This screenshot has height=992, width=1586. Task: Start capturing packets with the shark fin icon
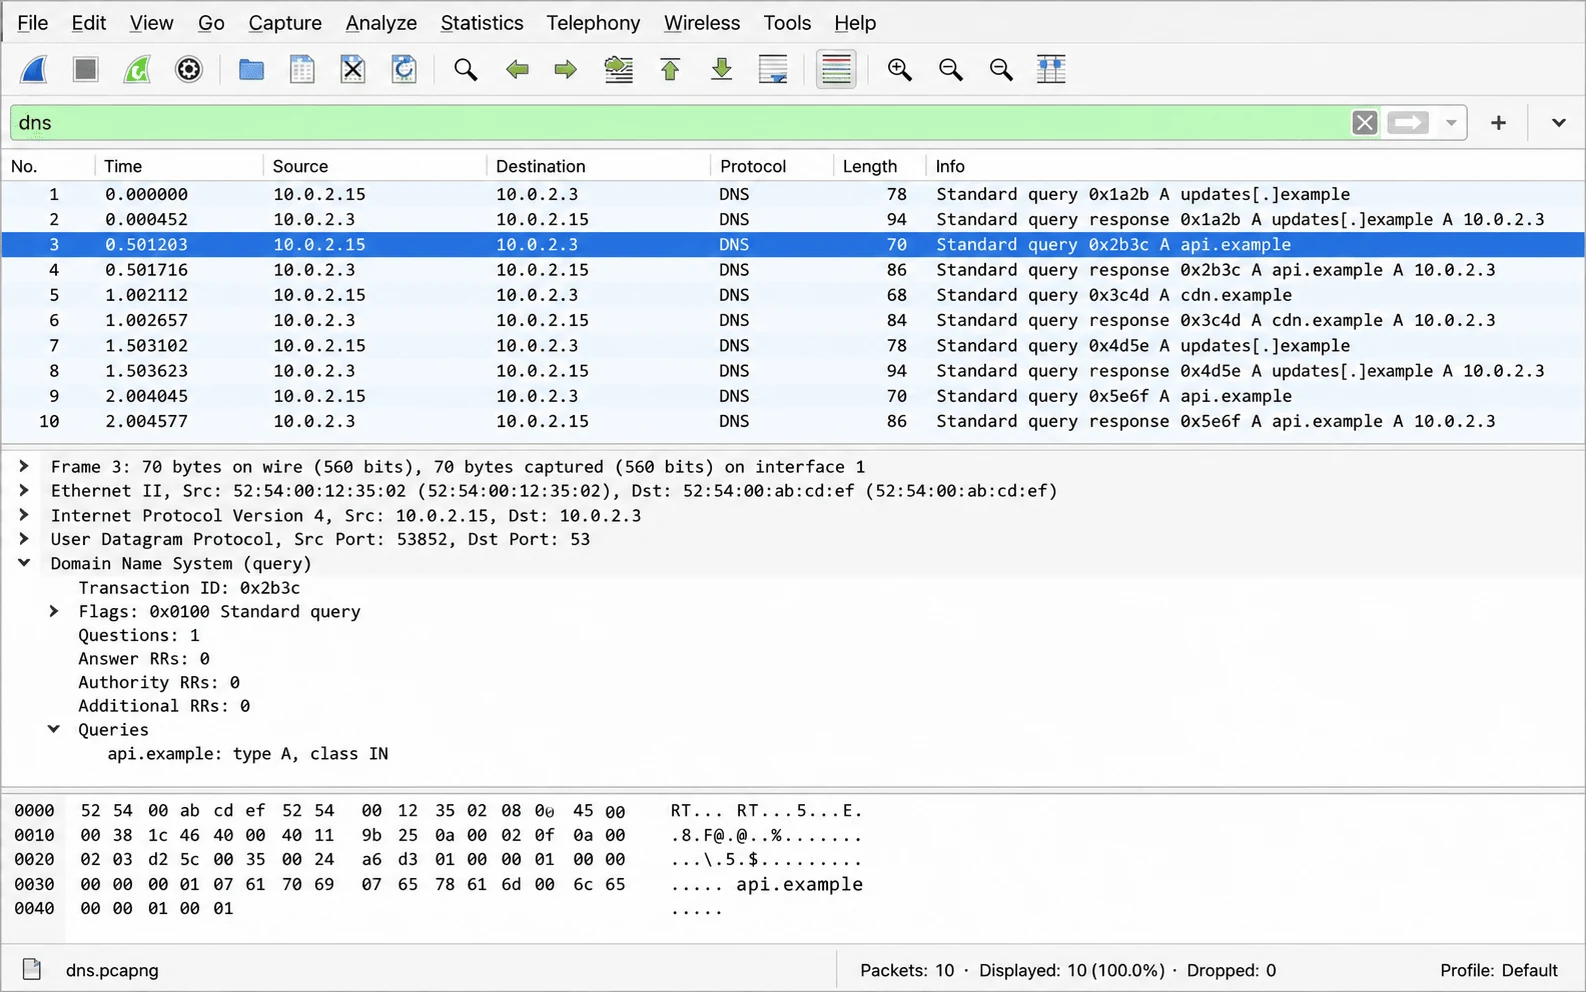pos(35,70)
